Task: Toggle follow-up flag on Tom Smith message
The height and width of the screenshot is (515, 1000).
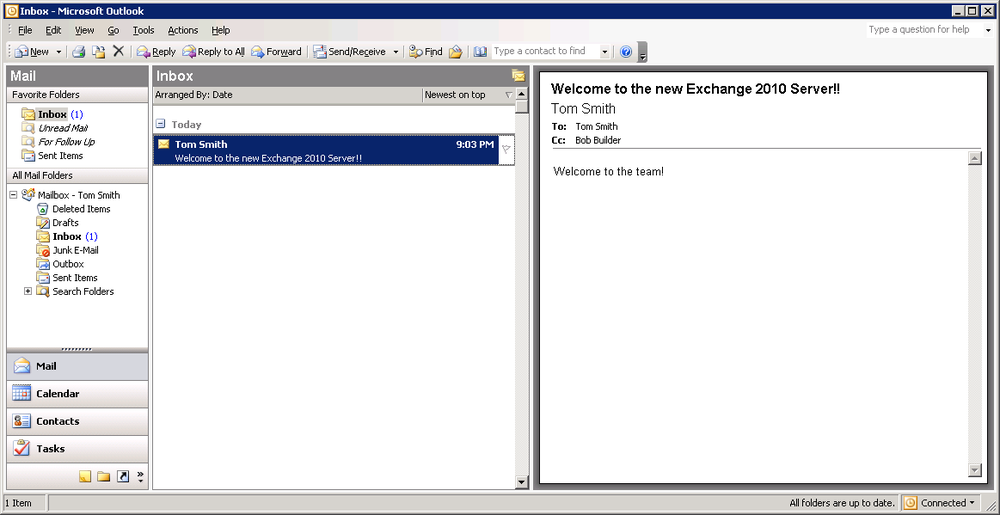Action: 506,150
